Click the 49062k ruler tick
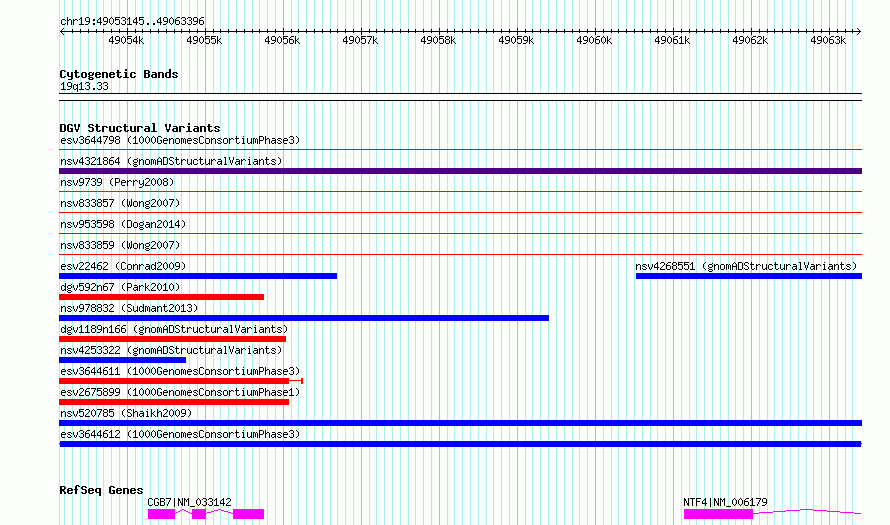890x525 pixels. point(750,40)
